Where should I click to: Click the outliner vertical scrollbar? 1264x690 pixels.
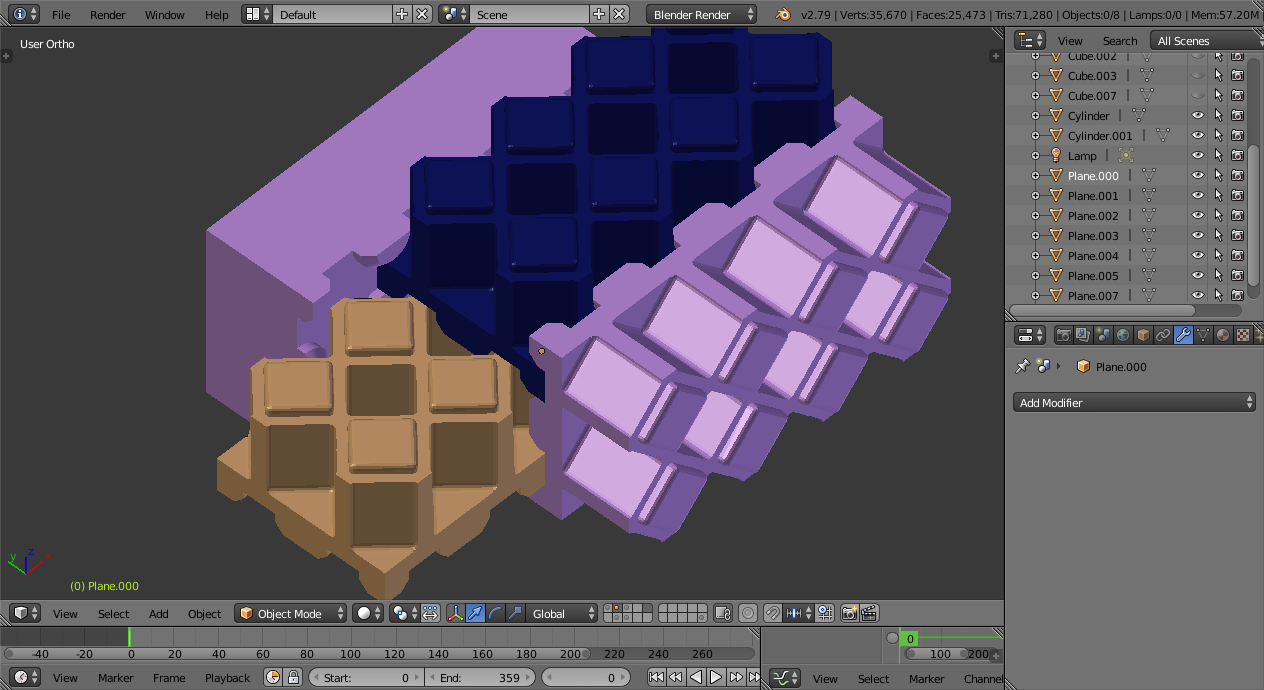click(1253, 215)
